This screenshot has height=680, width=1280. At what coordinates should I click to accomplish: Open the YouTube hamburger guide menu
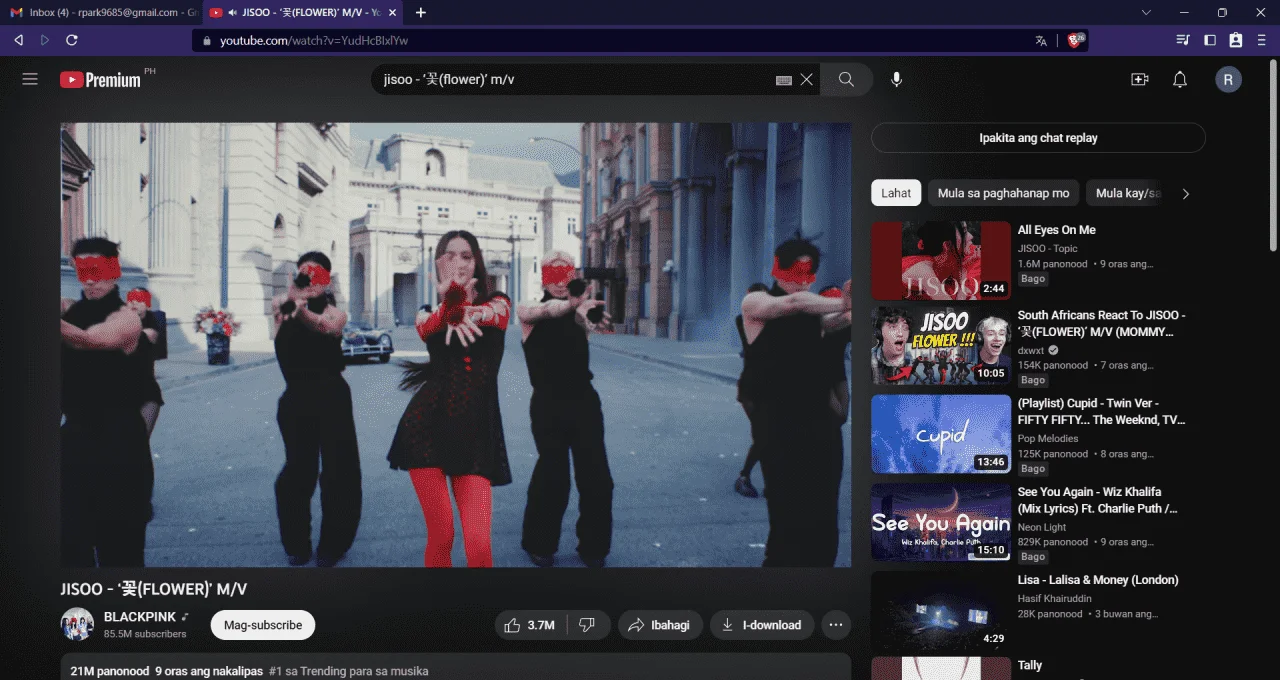(x=30, y=79)
